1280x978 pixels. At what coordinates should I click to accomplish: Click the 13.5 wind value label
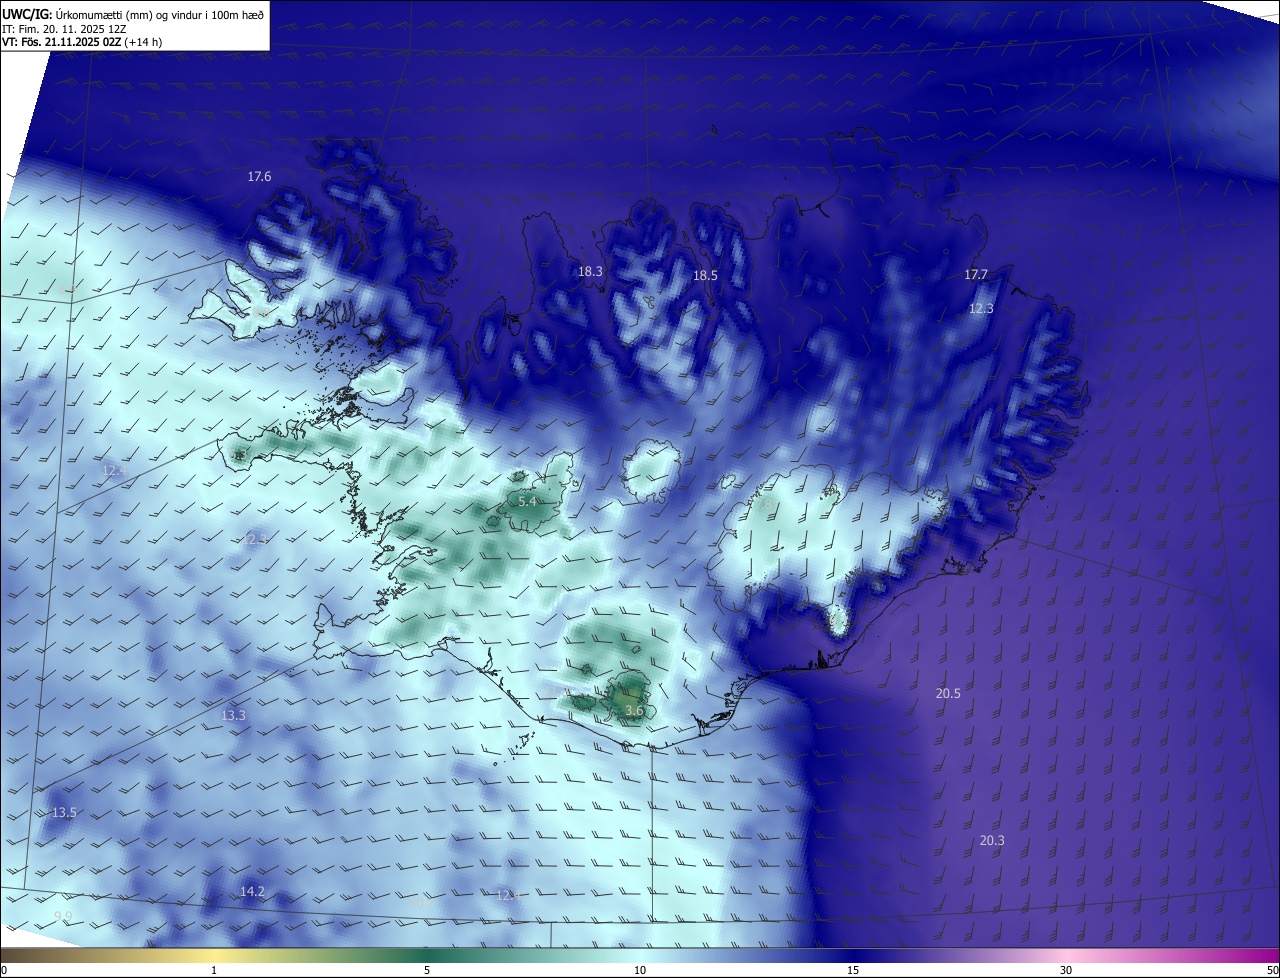pos(64,813)
